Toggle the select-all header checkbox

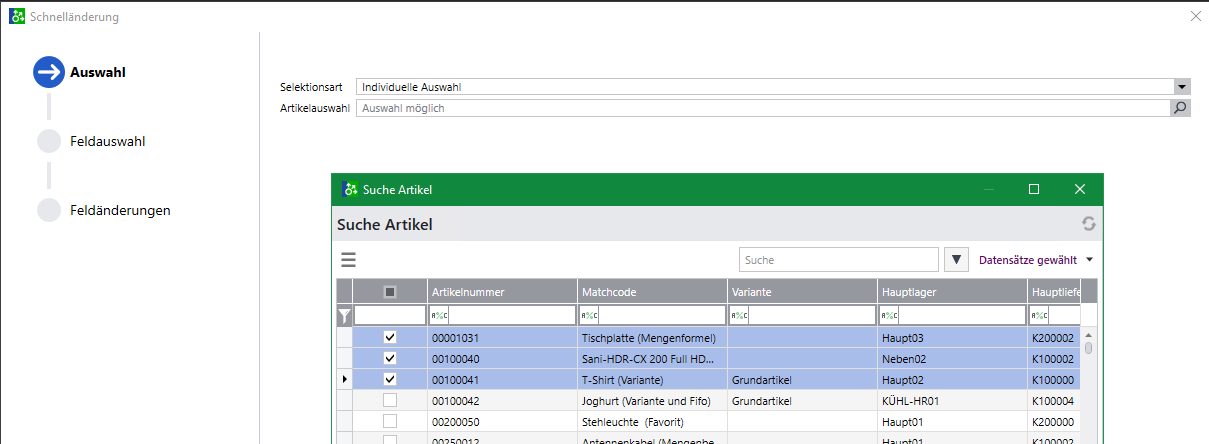click(x=390, y=292)
